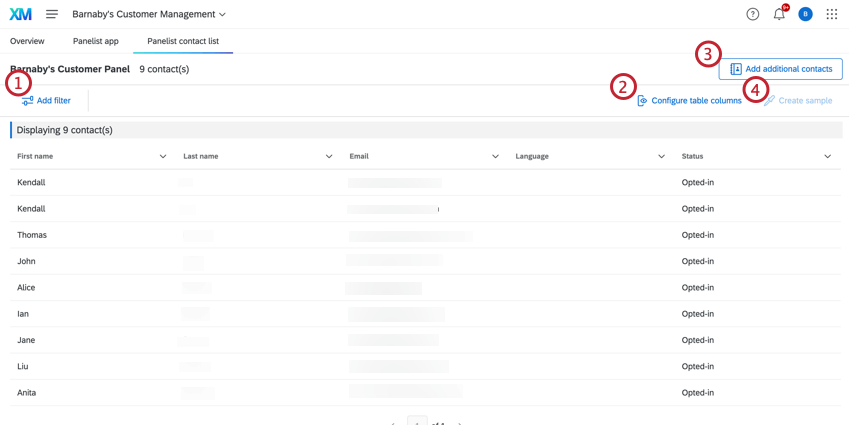Select the Thomas contact row
The width and height of the screenshot is (849, 425).
426,235
